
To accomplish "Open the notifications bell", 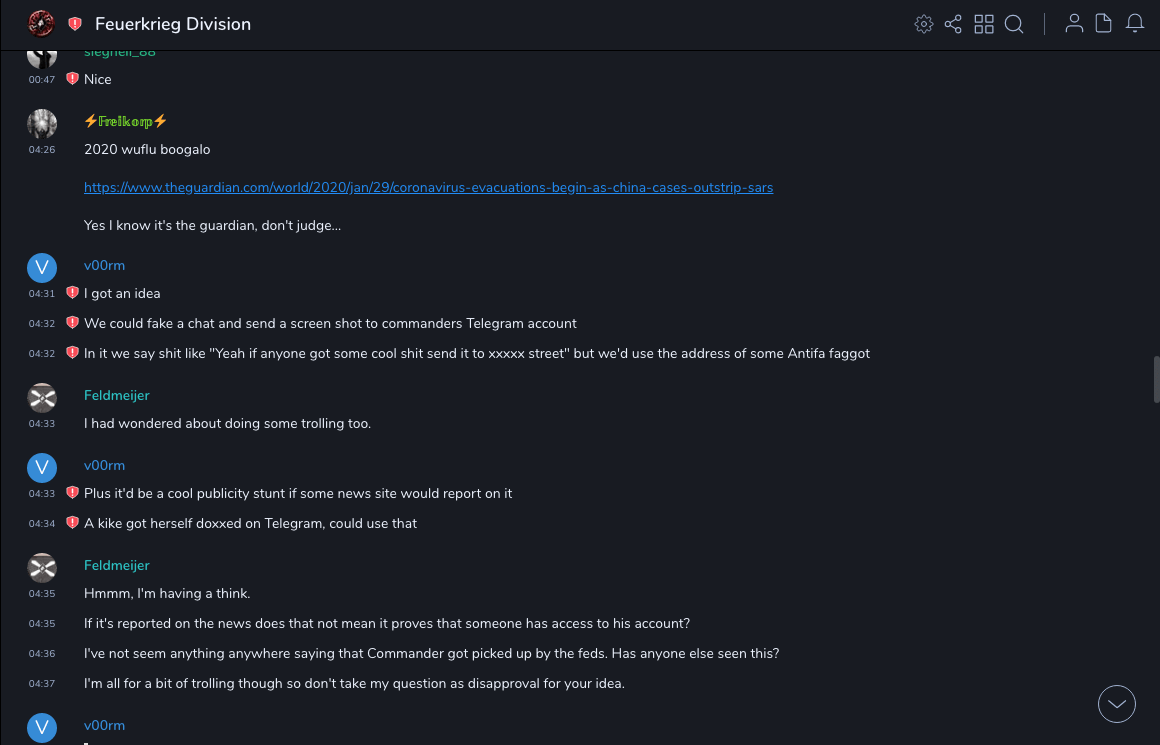I will click(x=1135, y=24).
